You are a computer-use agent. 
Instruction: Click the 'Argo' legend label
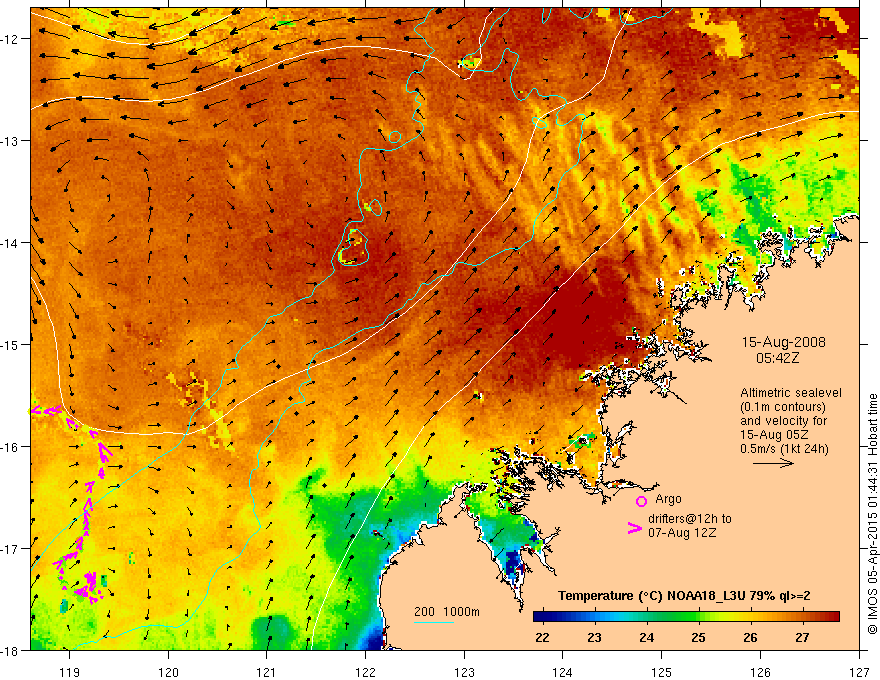click(668, 499)
